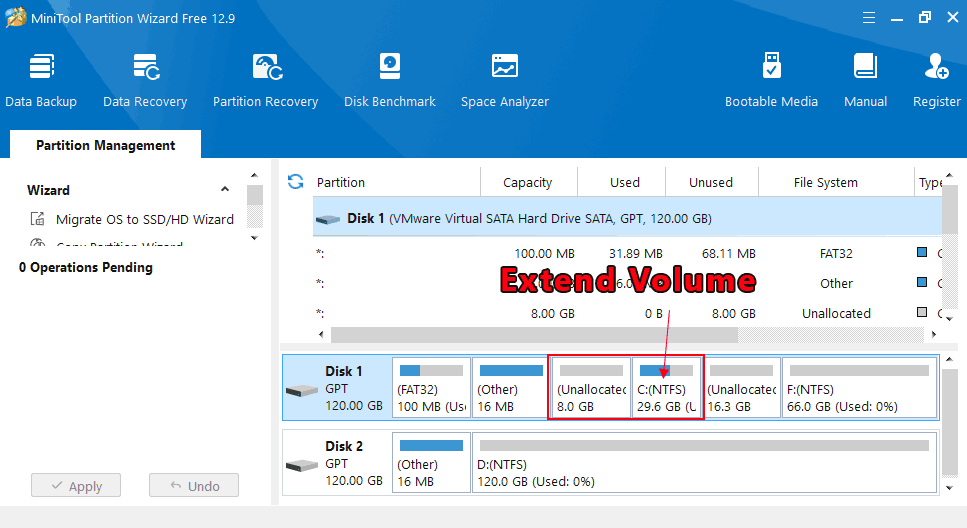Sort by the Capacity column header
Screen dimensions: 967x528
pyautogui.click(x=527, y=182)
